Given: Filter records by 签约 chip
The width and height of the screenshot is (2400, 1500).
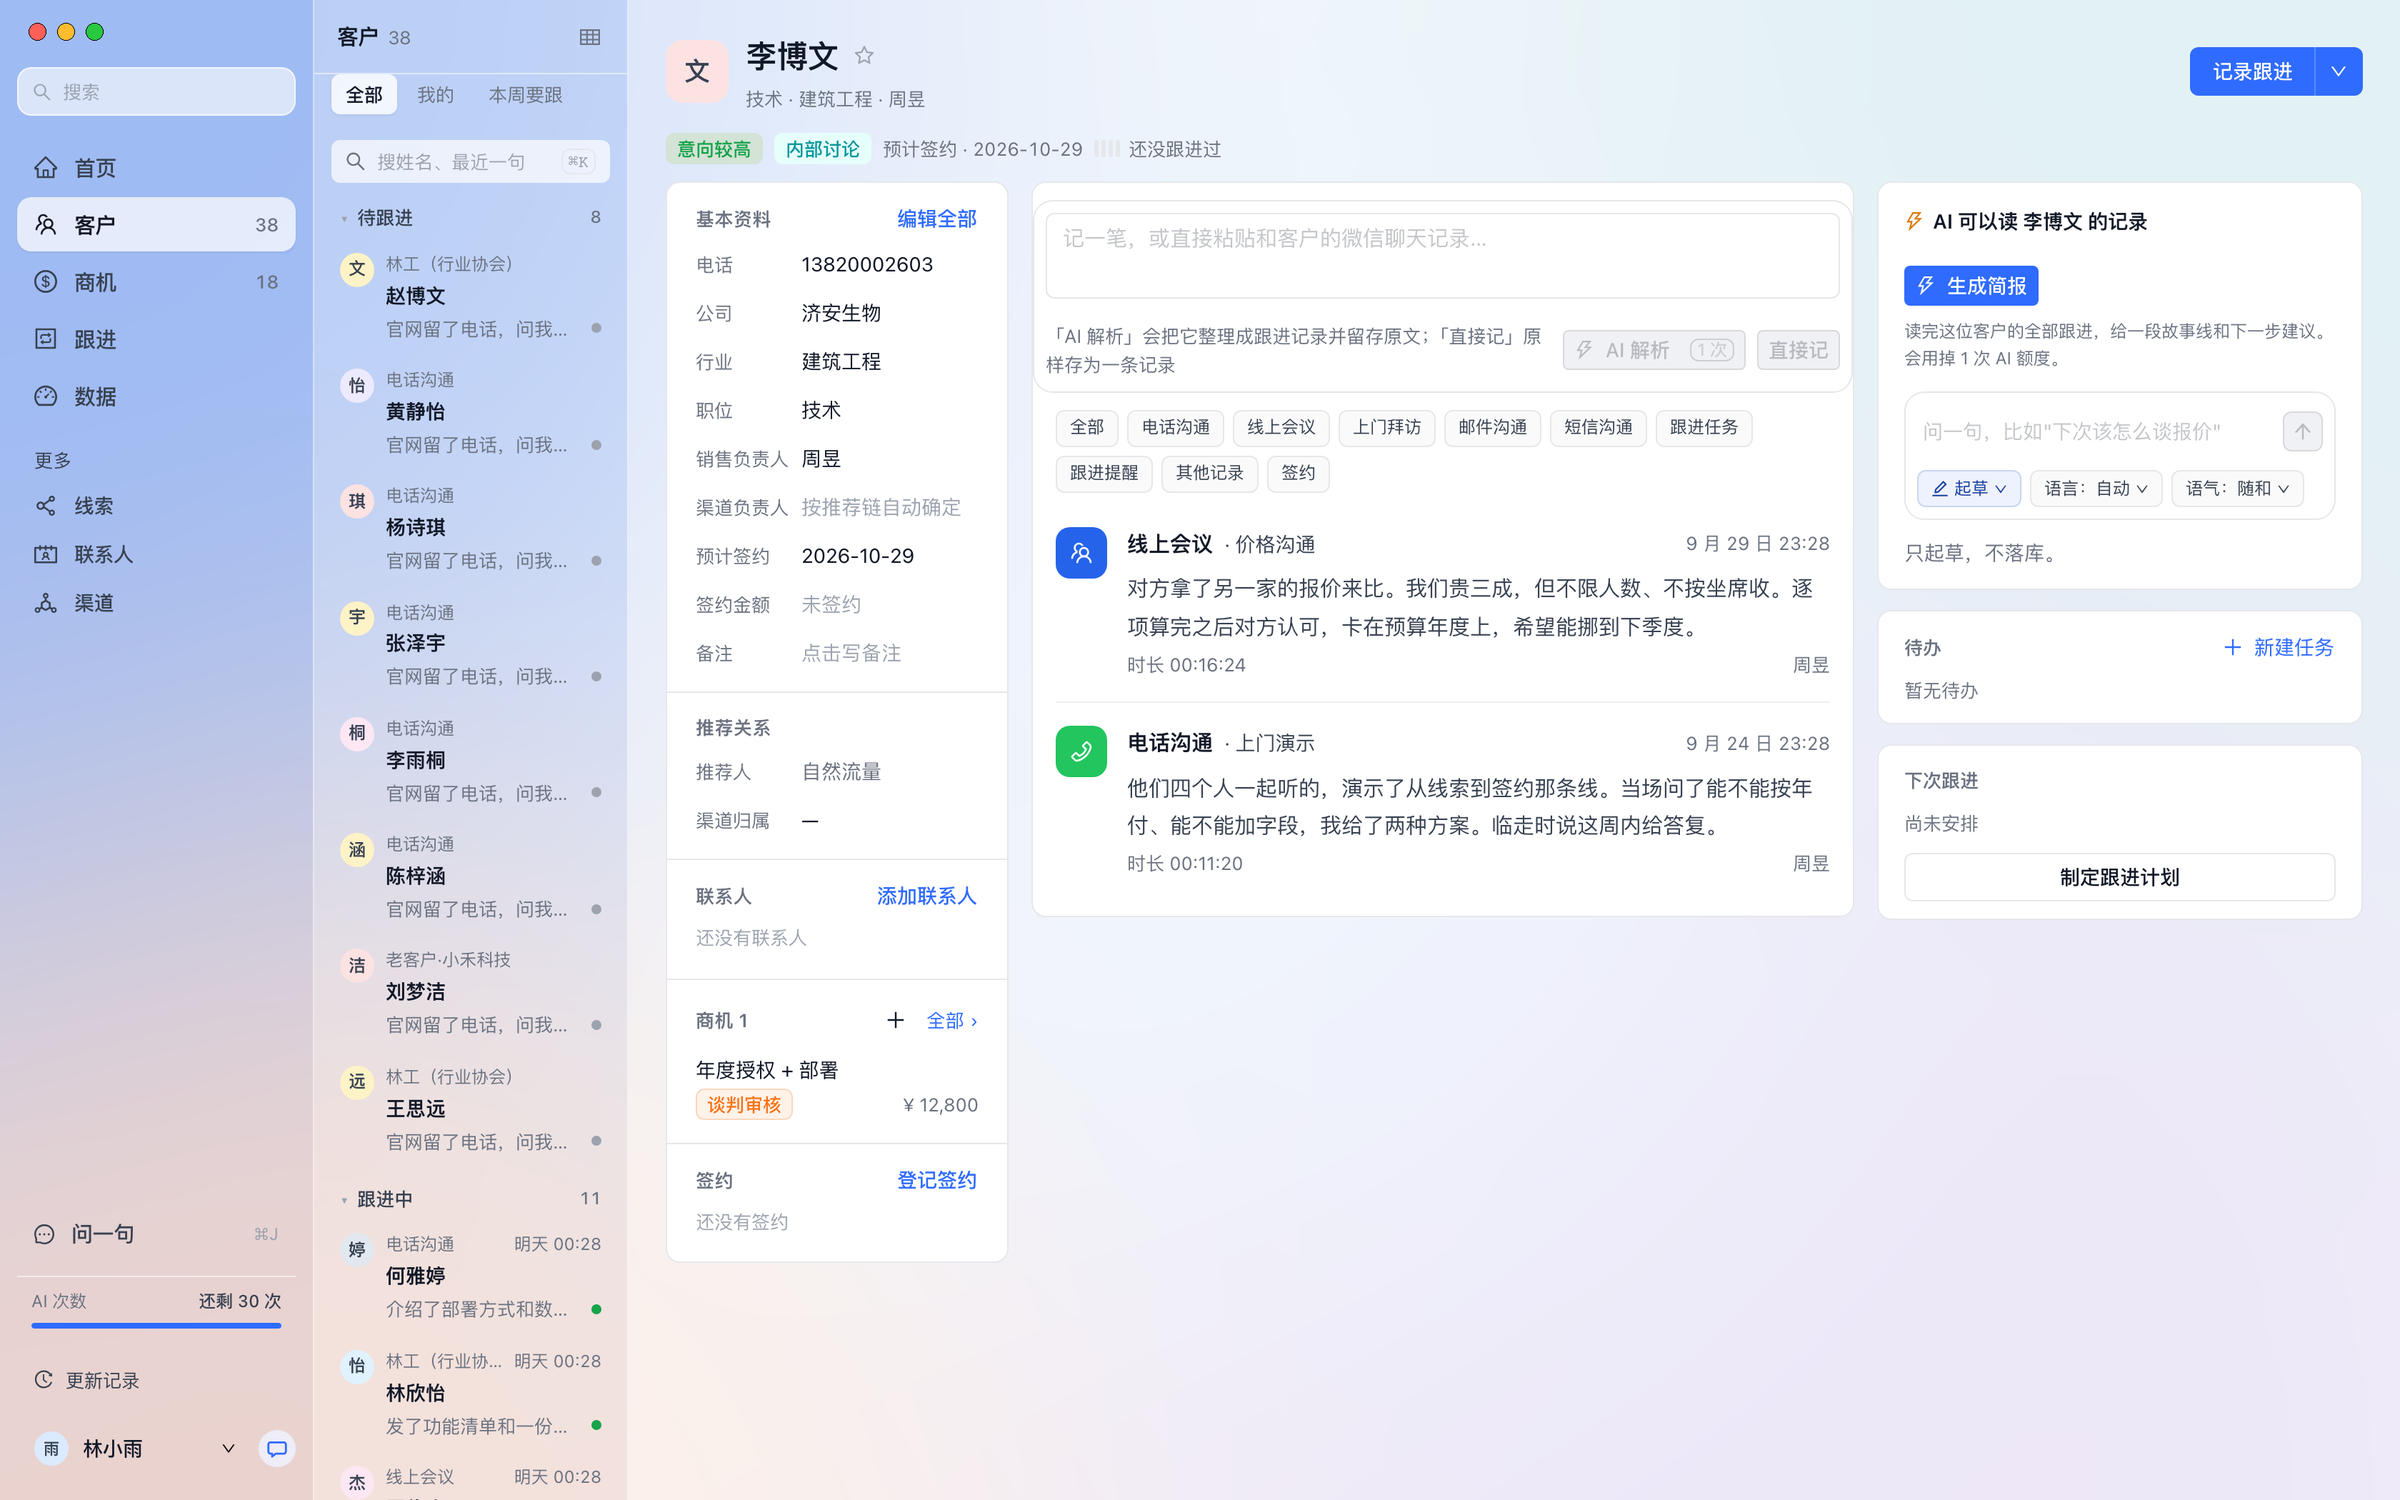Looking at the screenshot, I should [x=1298, y=473].
